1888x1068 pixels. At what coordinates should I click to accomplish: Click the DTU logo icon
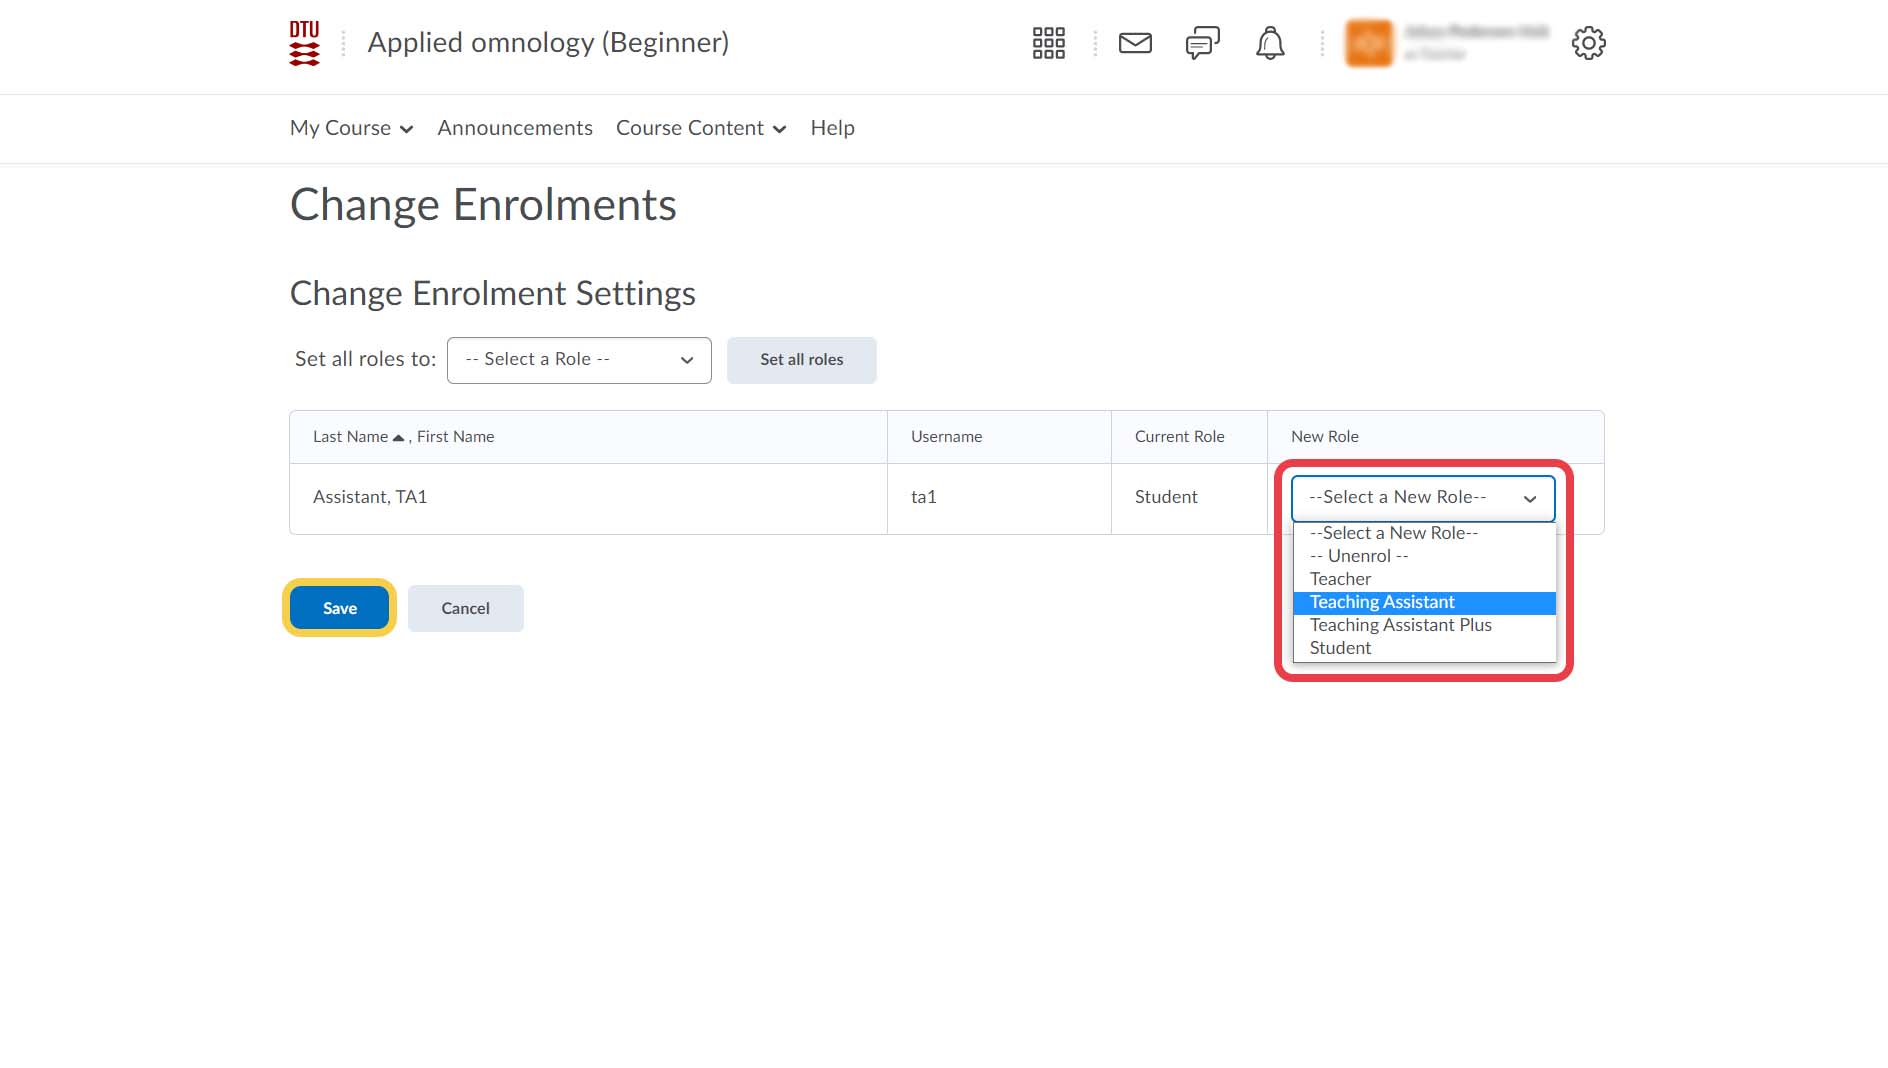(304, 44)
